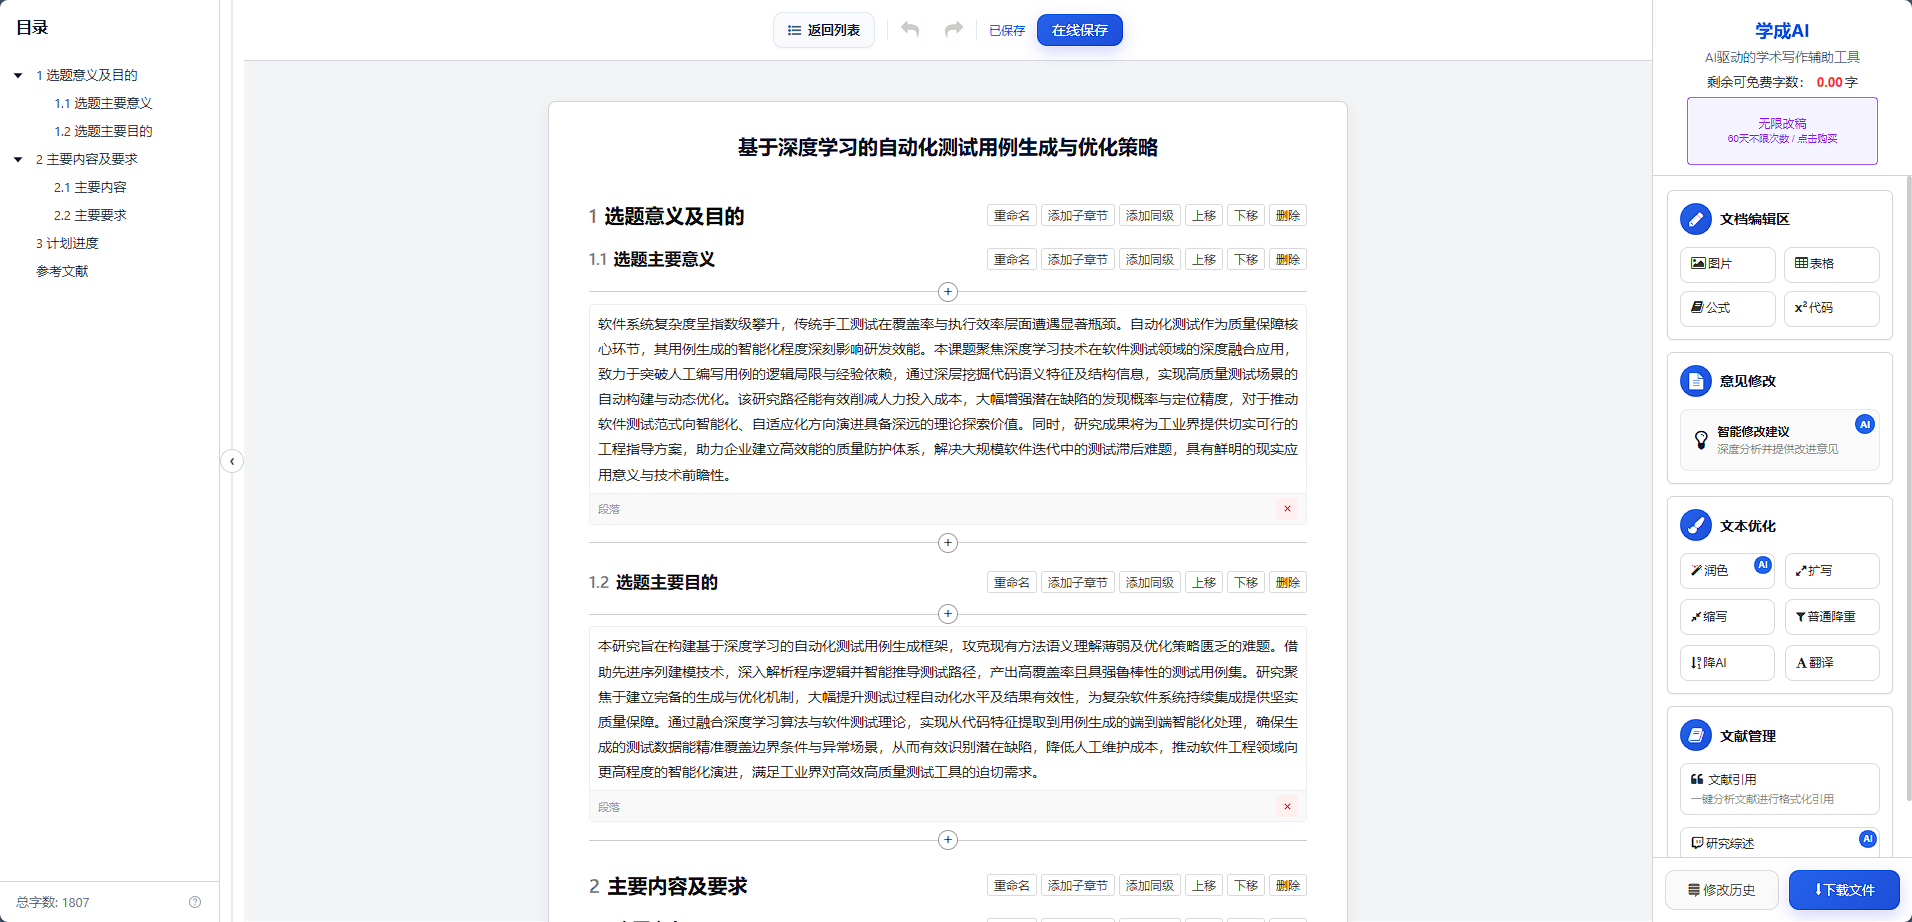Viewport: 1912px width, 922px height.
Task: Open 研究综述 tool
Action: point(1779,843)
